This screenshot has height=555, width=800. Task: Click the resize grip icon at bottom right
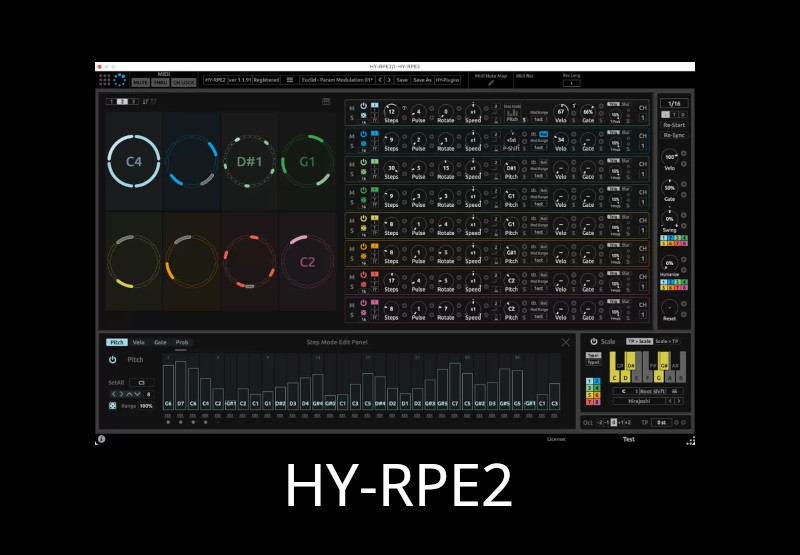[x=690, y=441]
